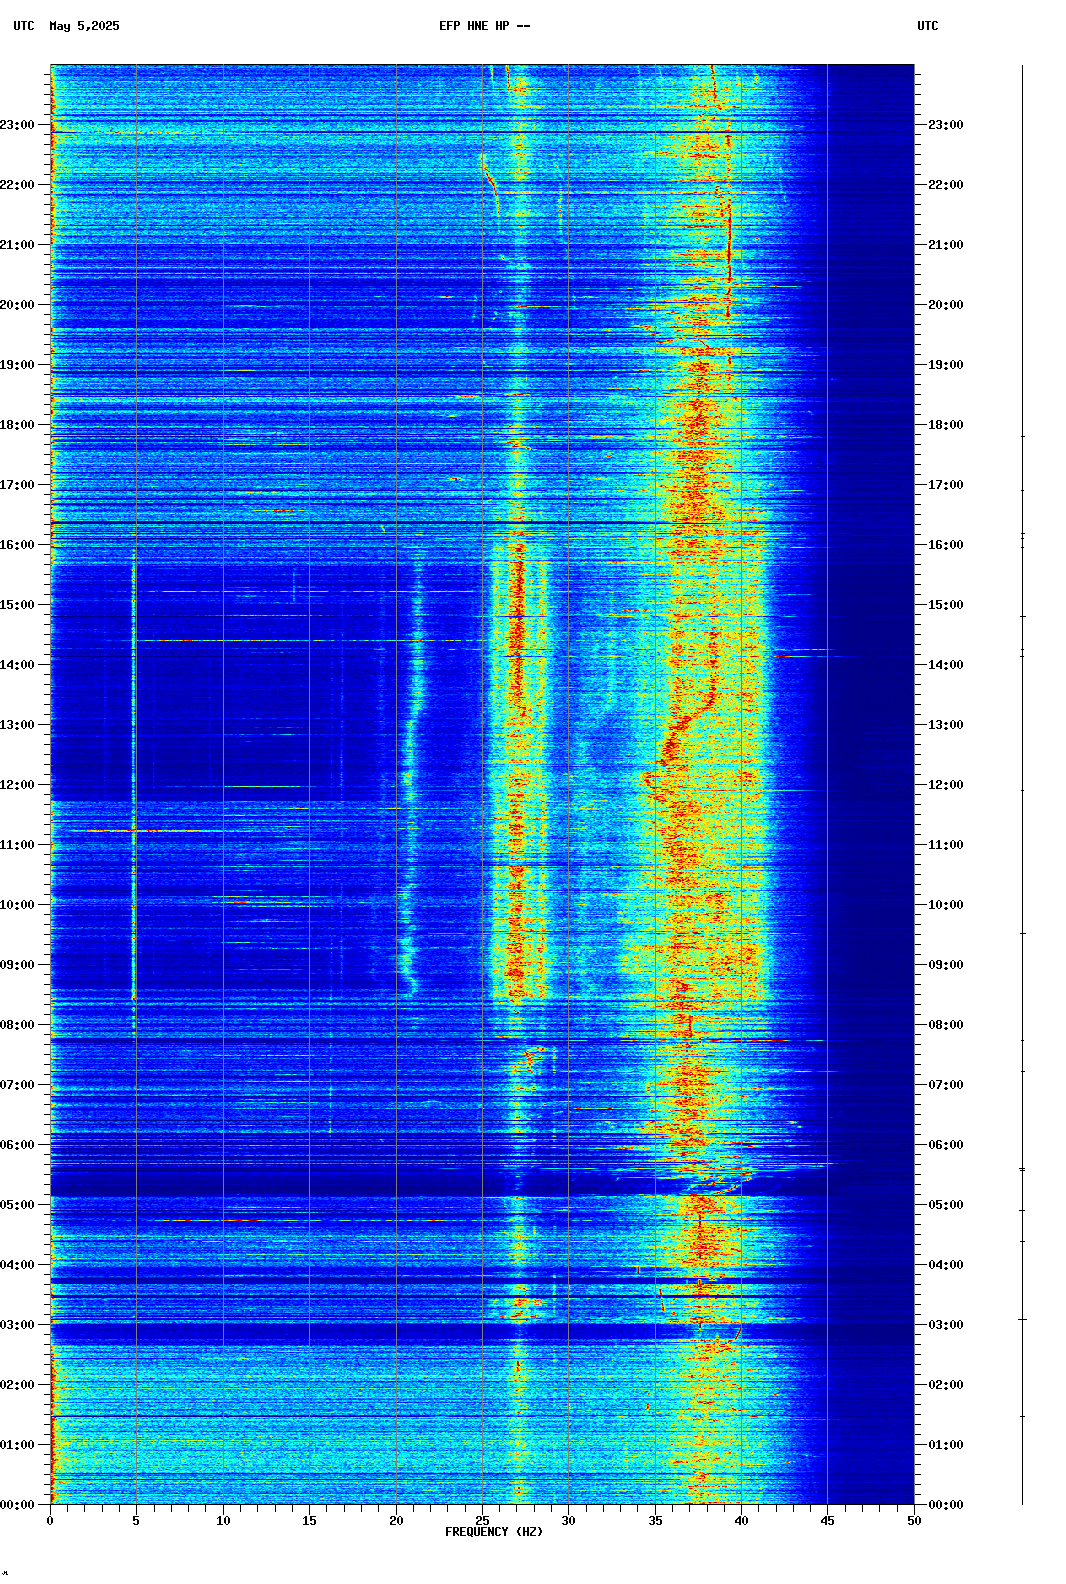This screenshot has height=1584, width=1066.
Task: Click the 'UTC' label at top right
Action: pyautogui.click(x=928, y=26)
